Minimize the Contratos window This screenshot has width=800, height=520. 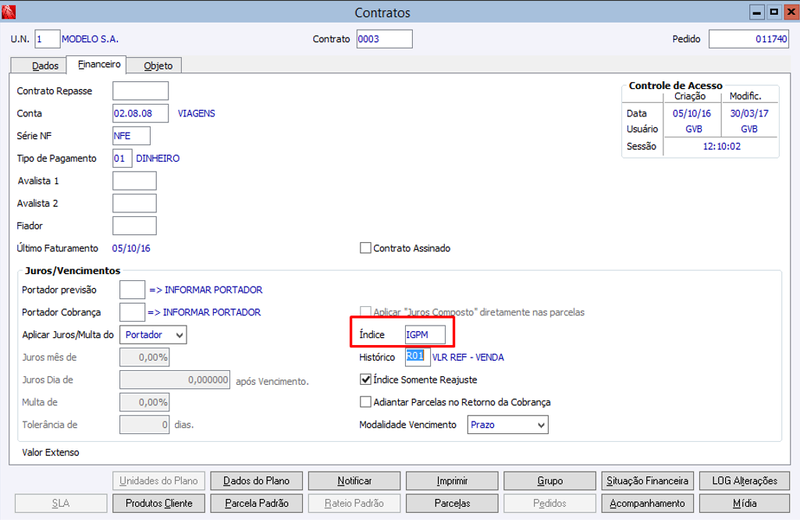click(757, 12)
